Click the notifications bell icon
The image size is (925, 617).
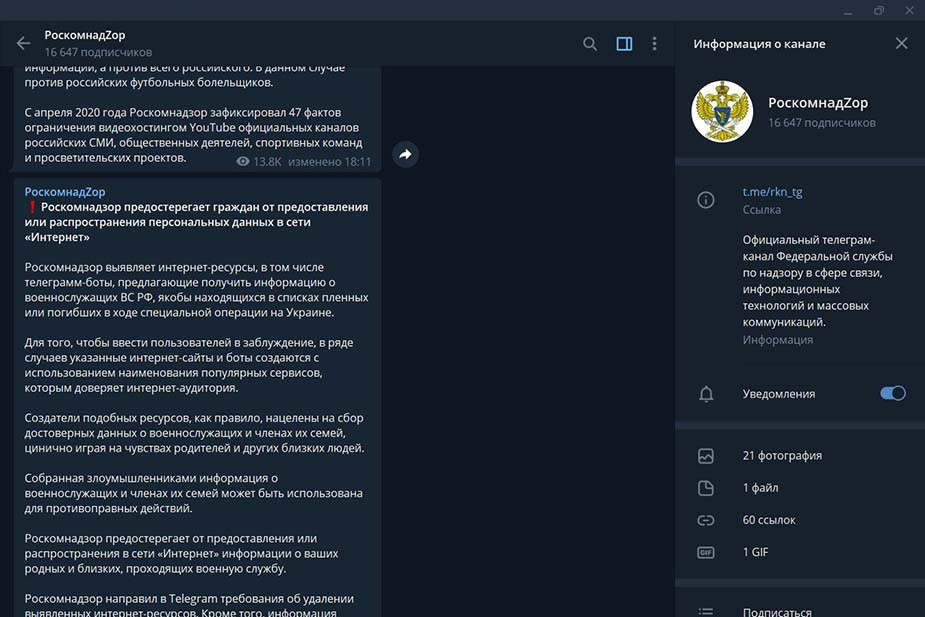point(706,394)
